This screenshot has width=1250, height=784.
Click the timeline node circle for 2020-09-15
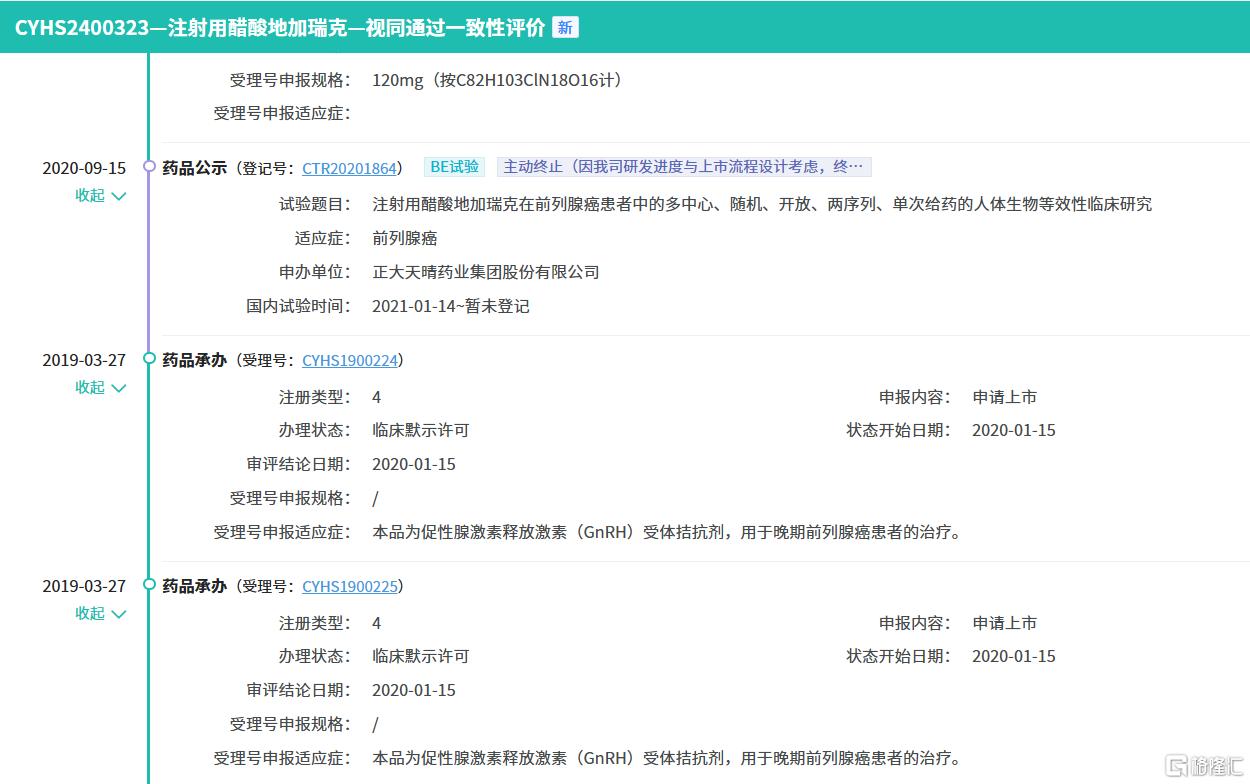(x=149, y=167)
